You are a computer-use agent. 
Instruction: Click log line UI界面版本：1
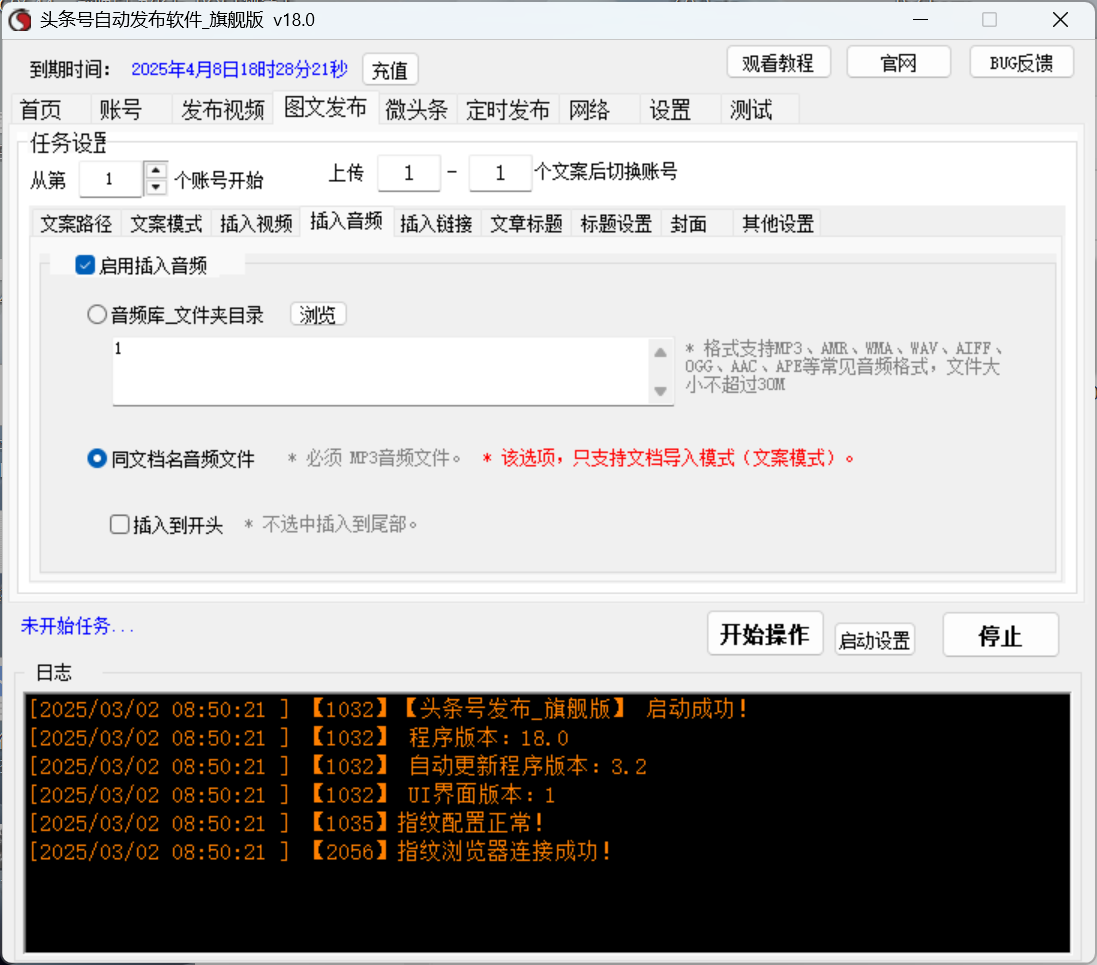pyautogui.click(x=292, y=795)
